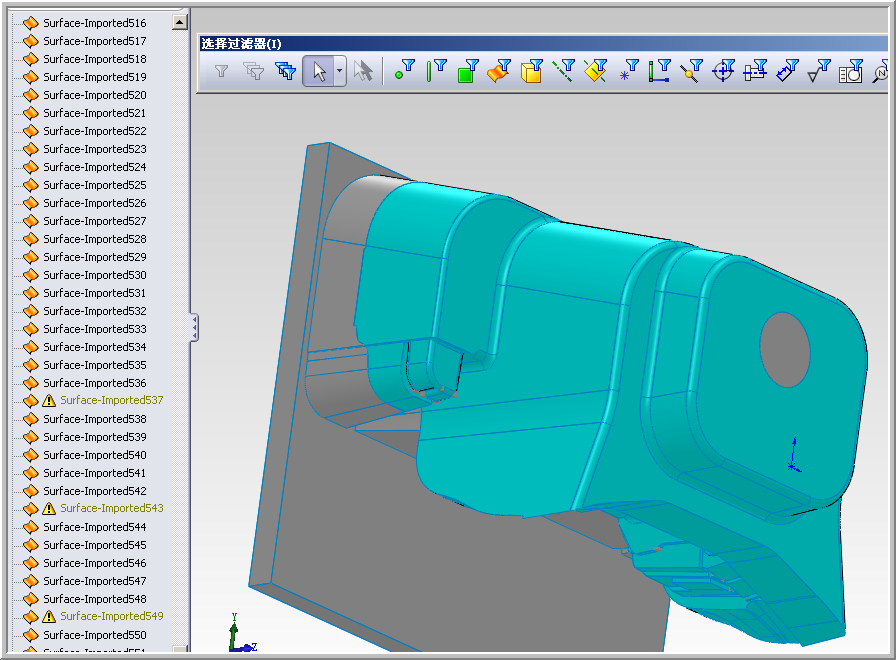Select Surface-Imported517 in feature tree
The width and height of the screenshot is (896, 660).
coord(95,41)
